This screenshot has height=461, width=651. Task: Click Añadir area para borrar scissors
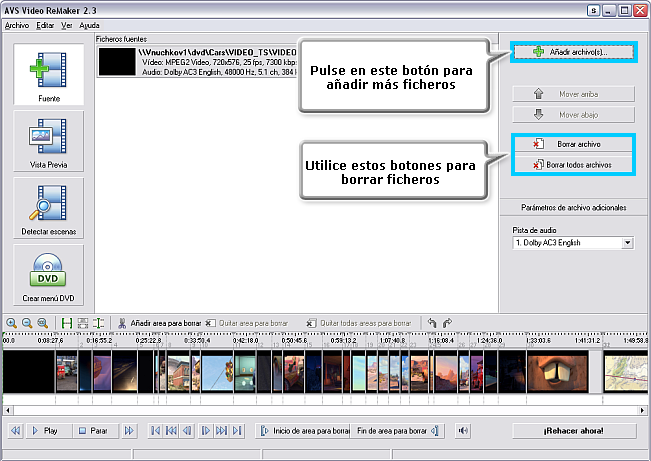coord(159,323)
